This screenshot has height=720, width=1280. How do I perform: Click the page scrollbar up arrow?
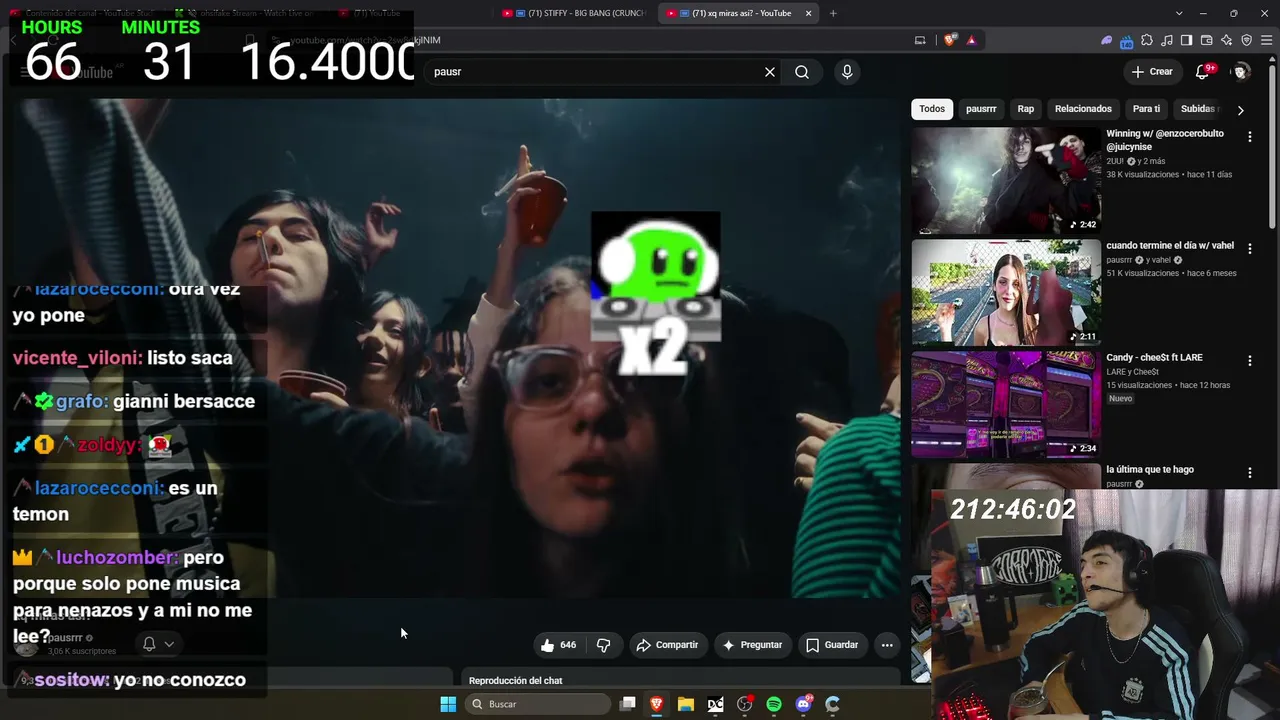tap(1274, 58)
